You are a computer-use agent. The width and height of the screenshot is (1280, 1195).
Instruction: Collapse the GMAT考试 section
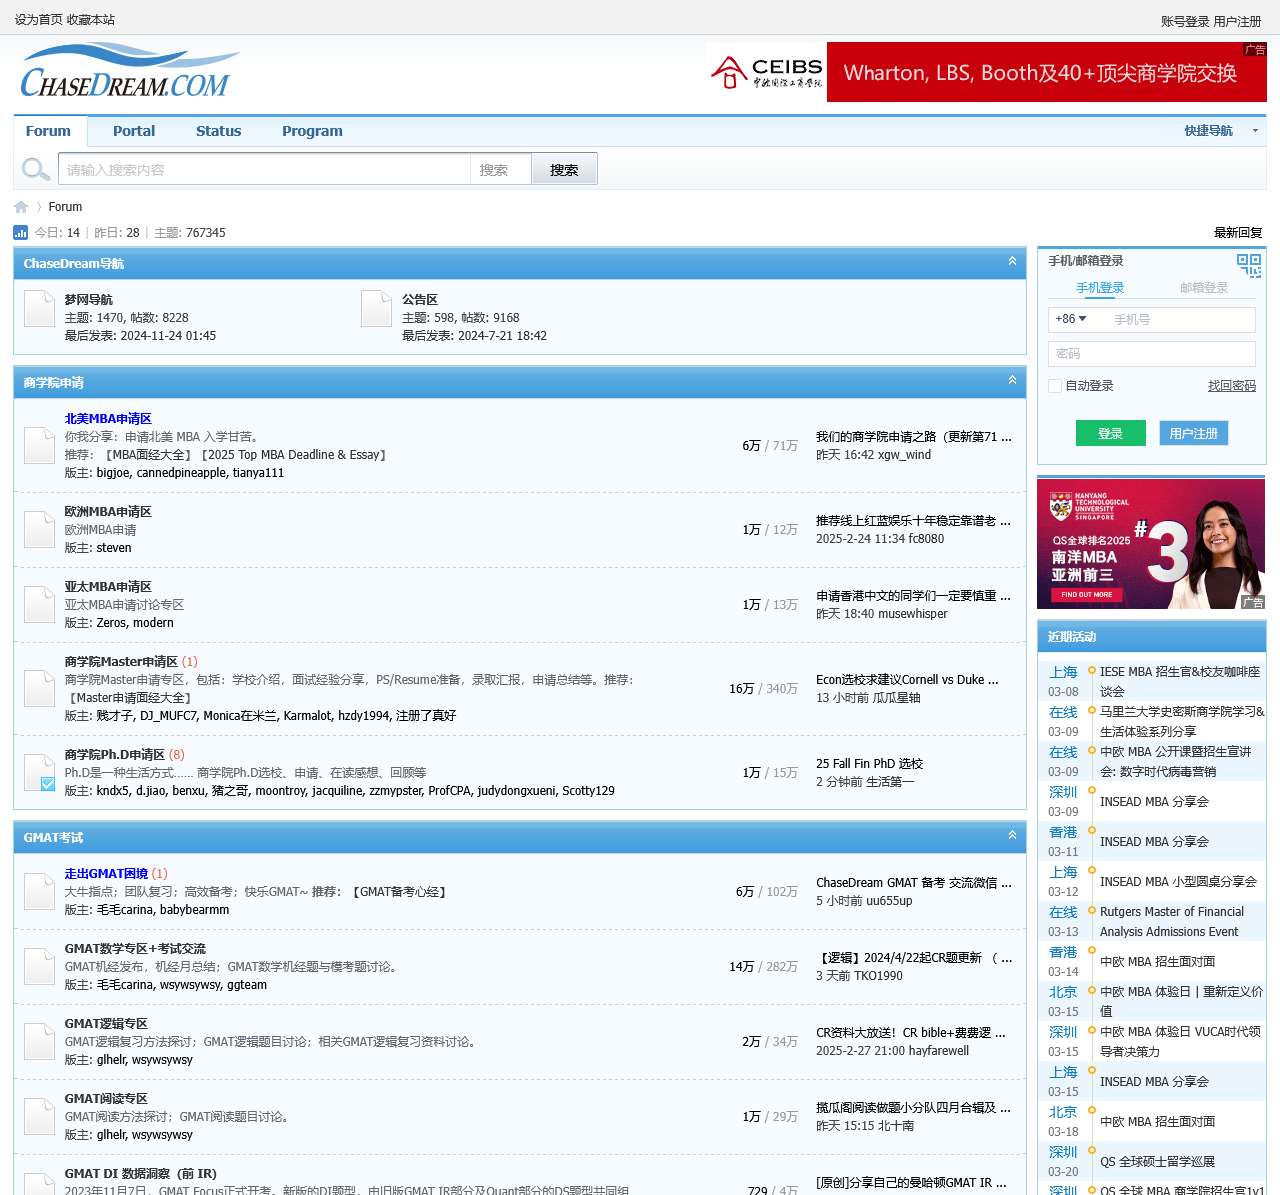click(x=1012, y=835)
